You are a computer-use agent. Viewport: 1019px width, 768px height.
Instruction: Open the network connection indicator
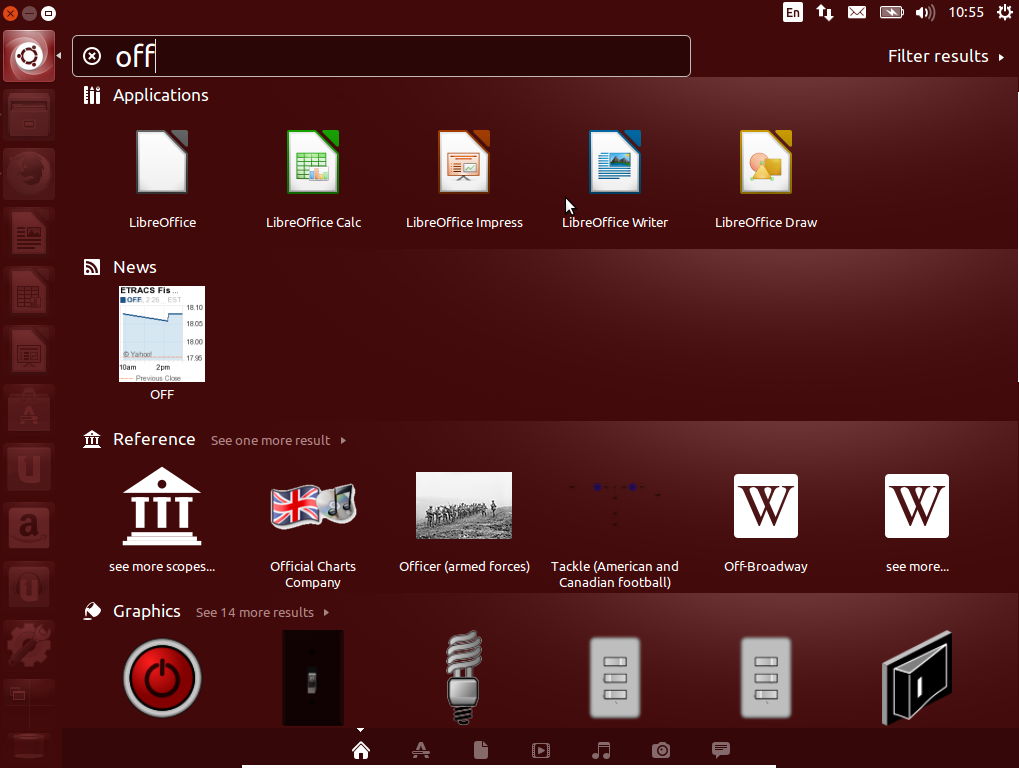coord(825,12)
